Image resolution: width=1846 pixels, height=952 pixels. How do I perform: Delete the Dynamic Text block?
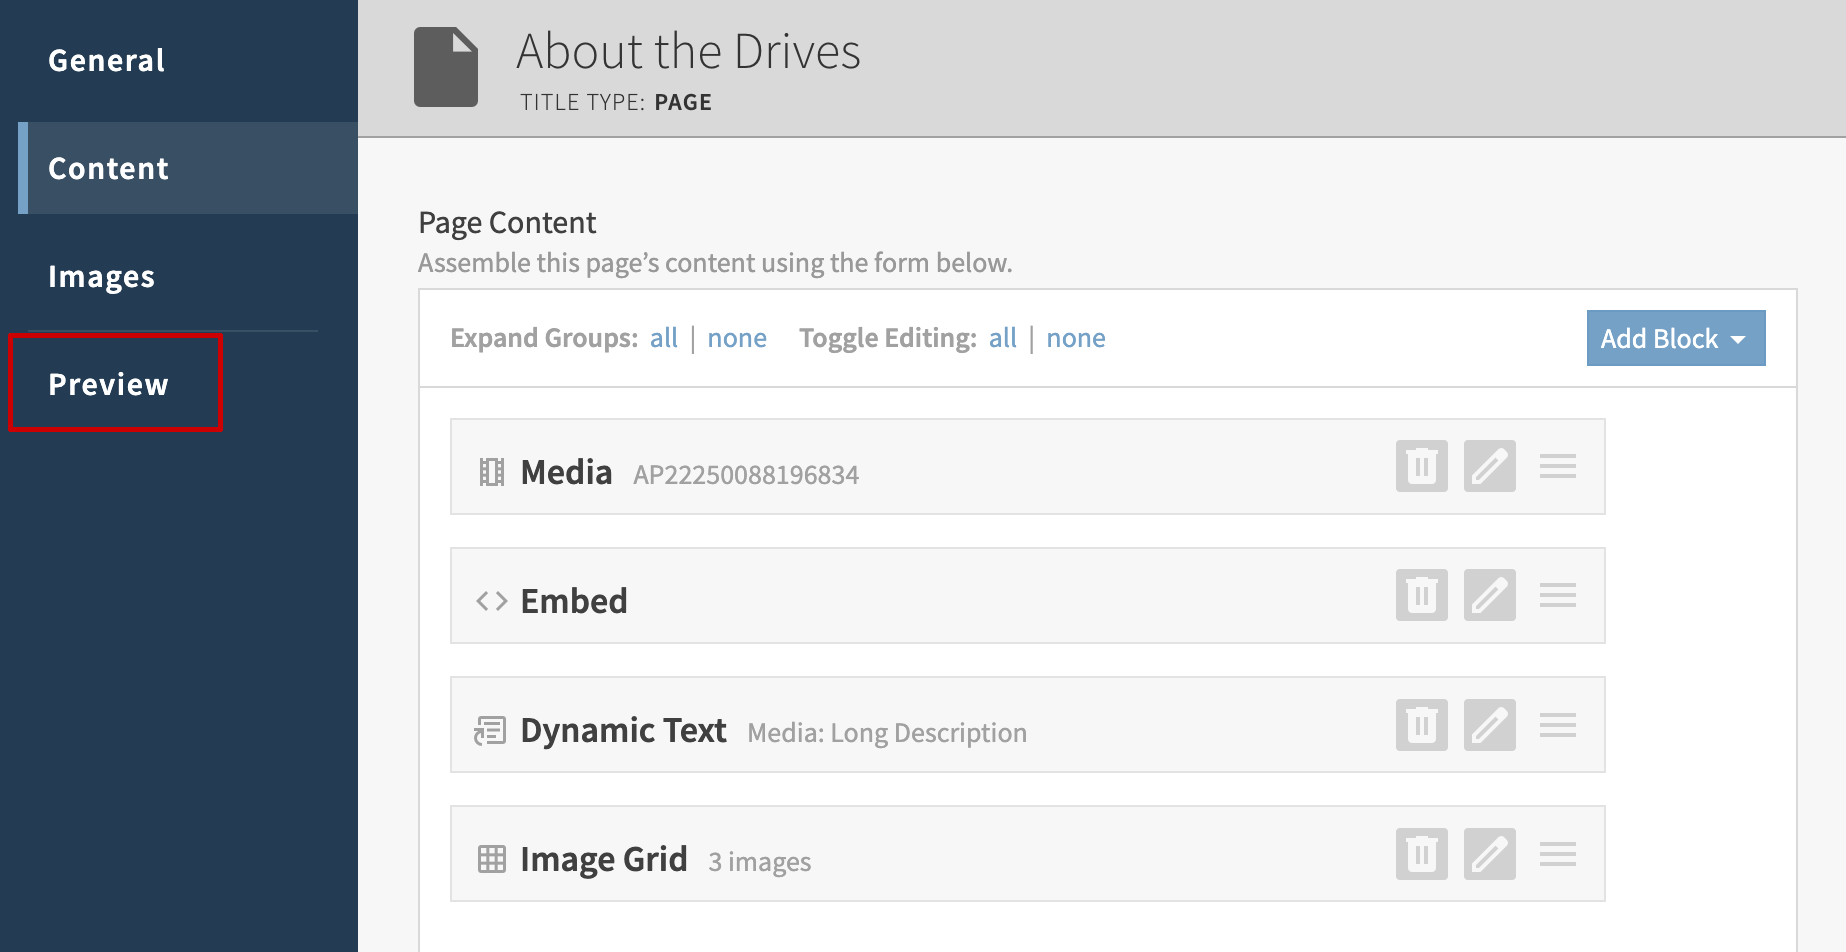1421,725
